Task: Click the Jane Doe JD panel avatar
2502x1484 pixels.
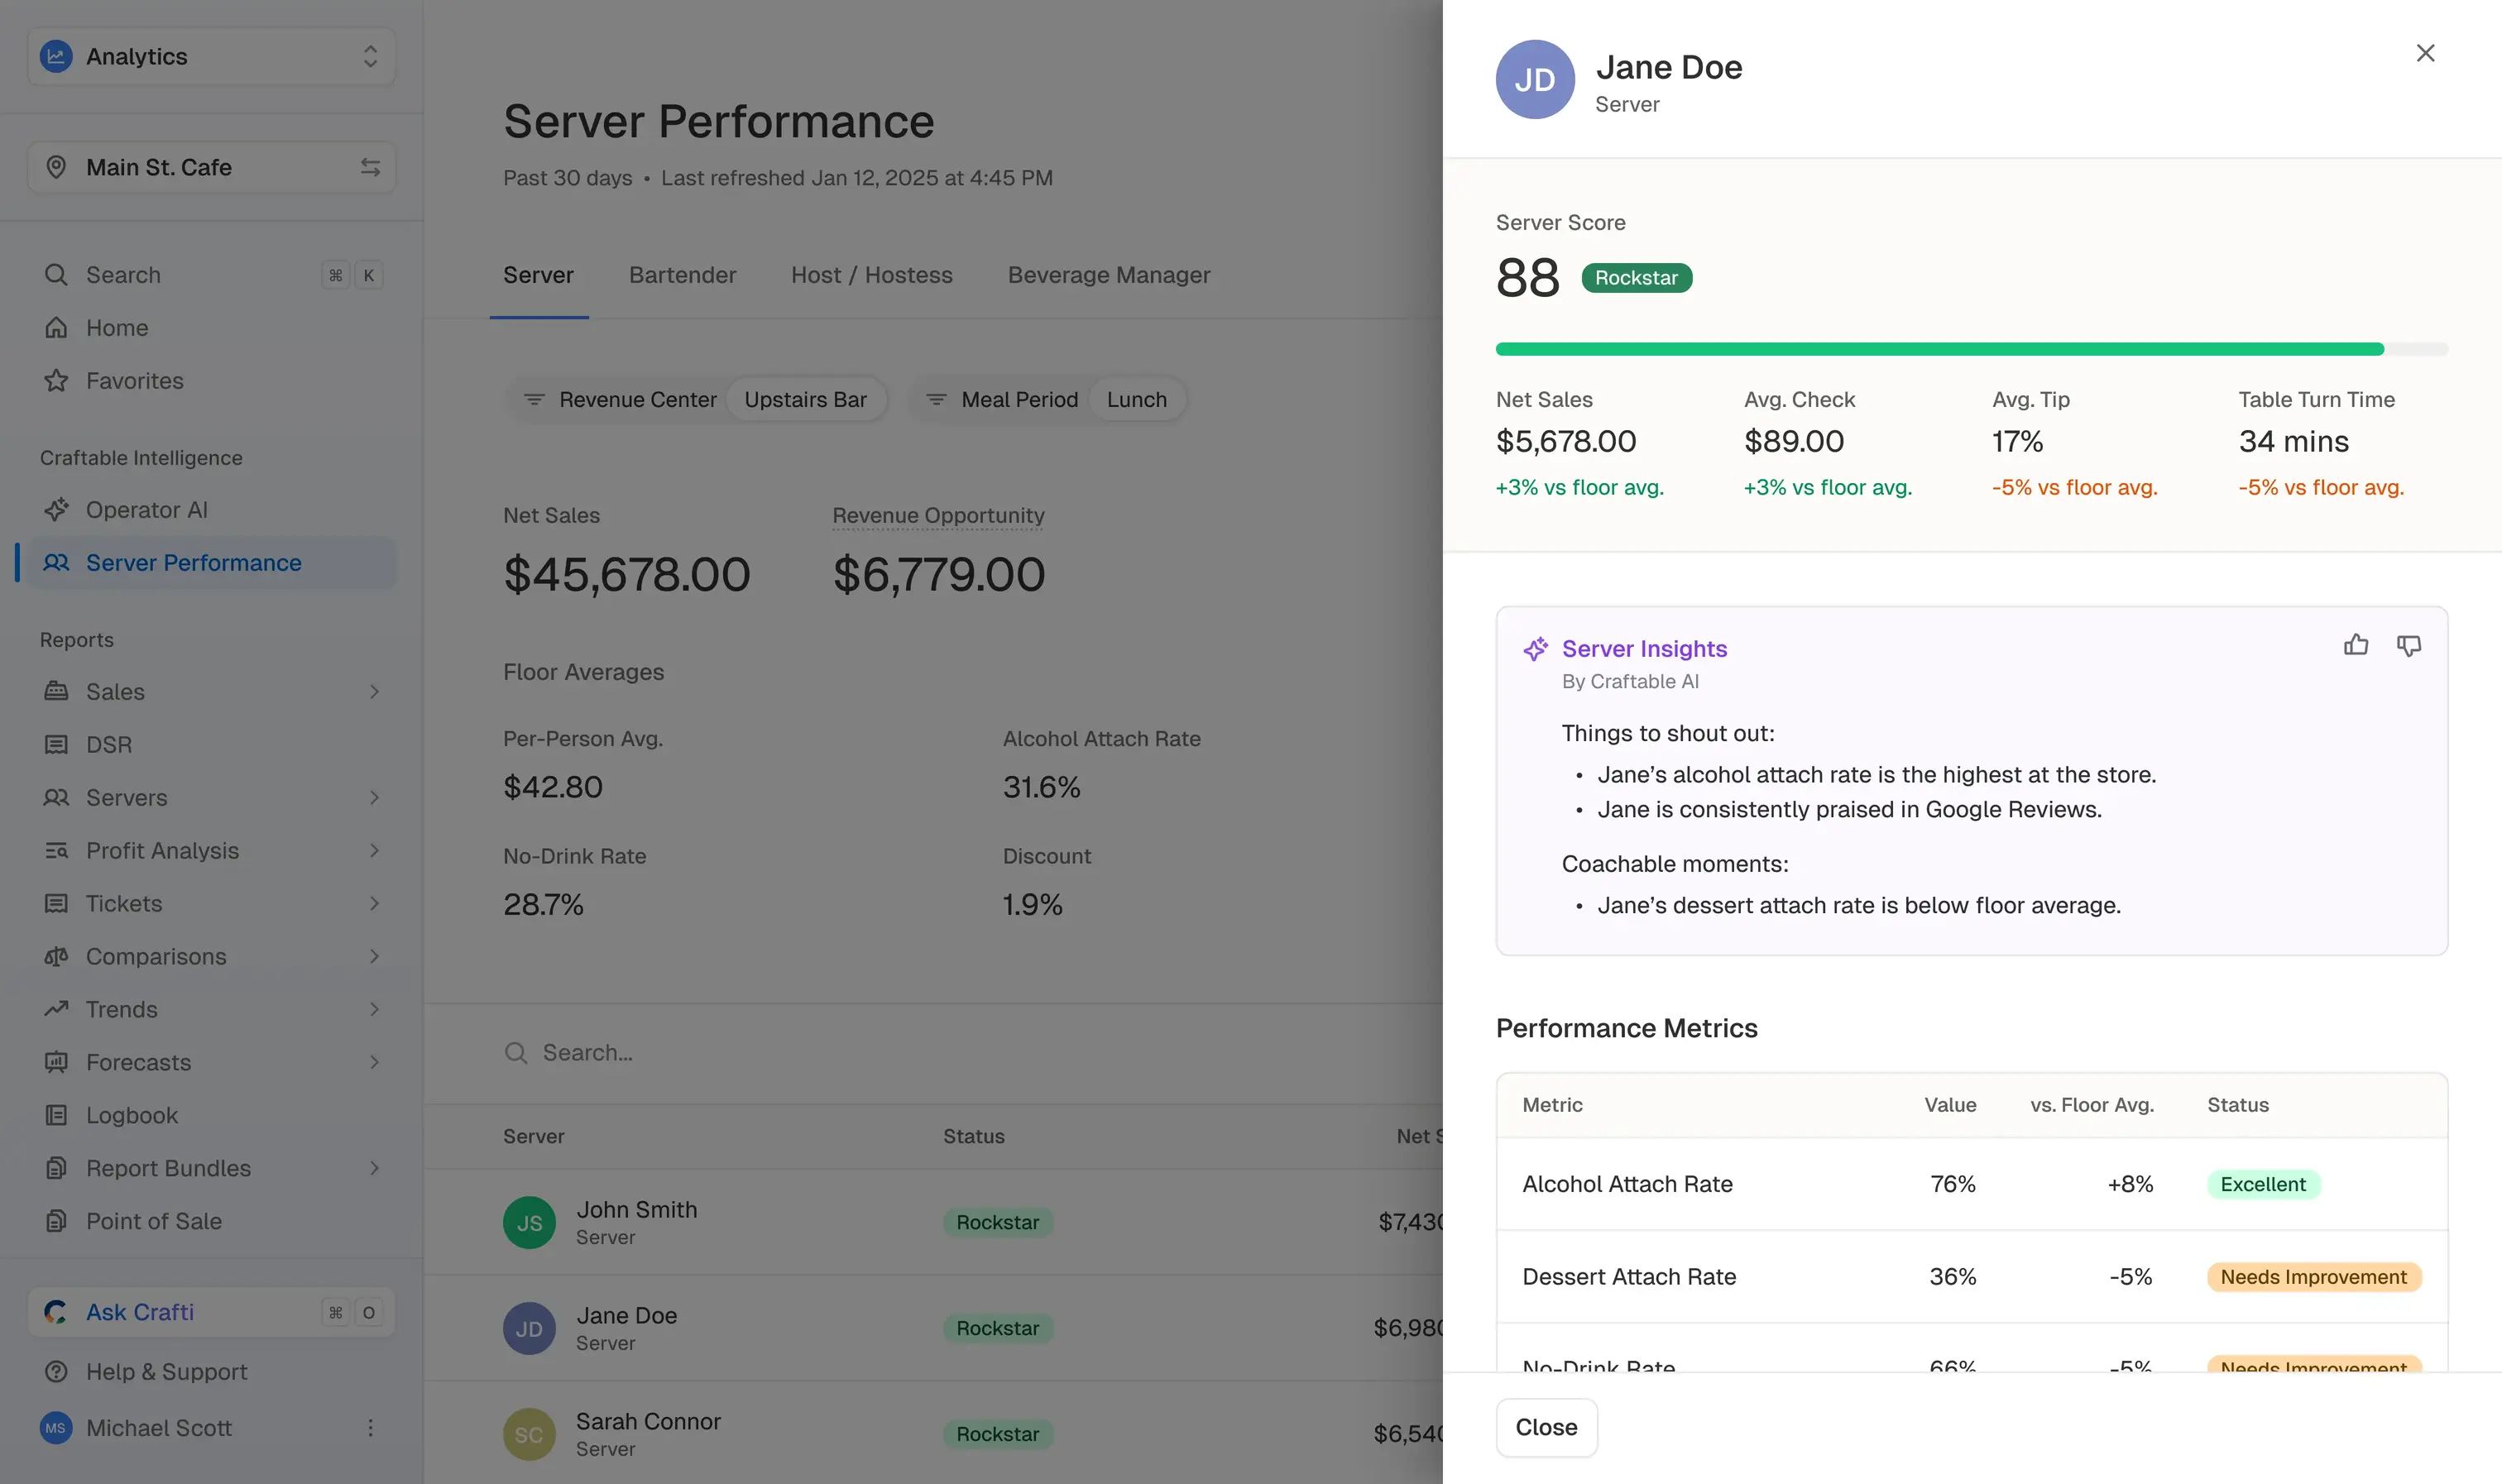Action: [1535, 80]
